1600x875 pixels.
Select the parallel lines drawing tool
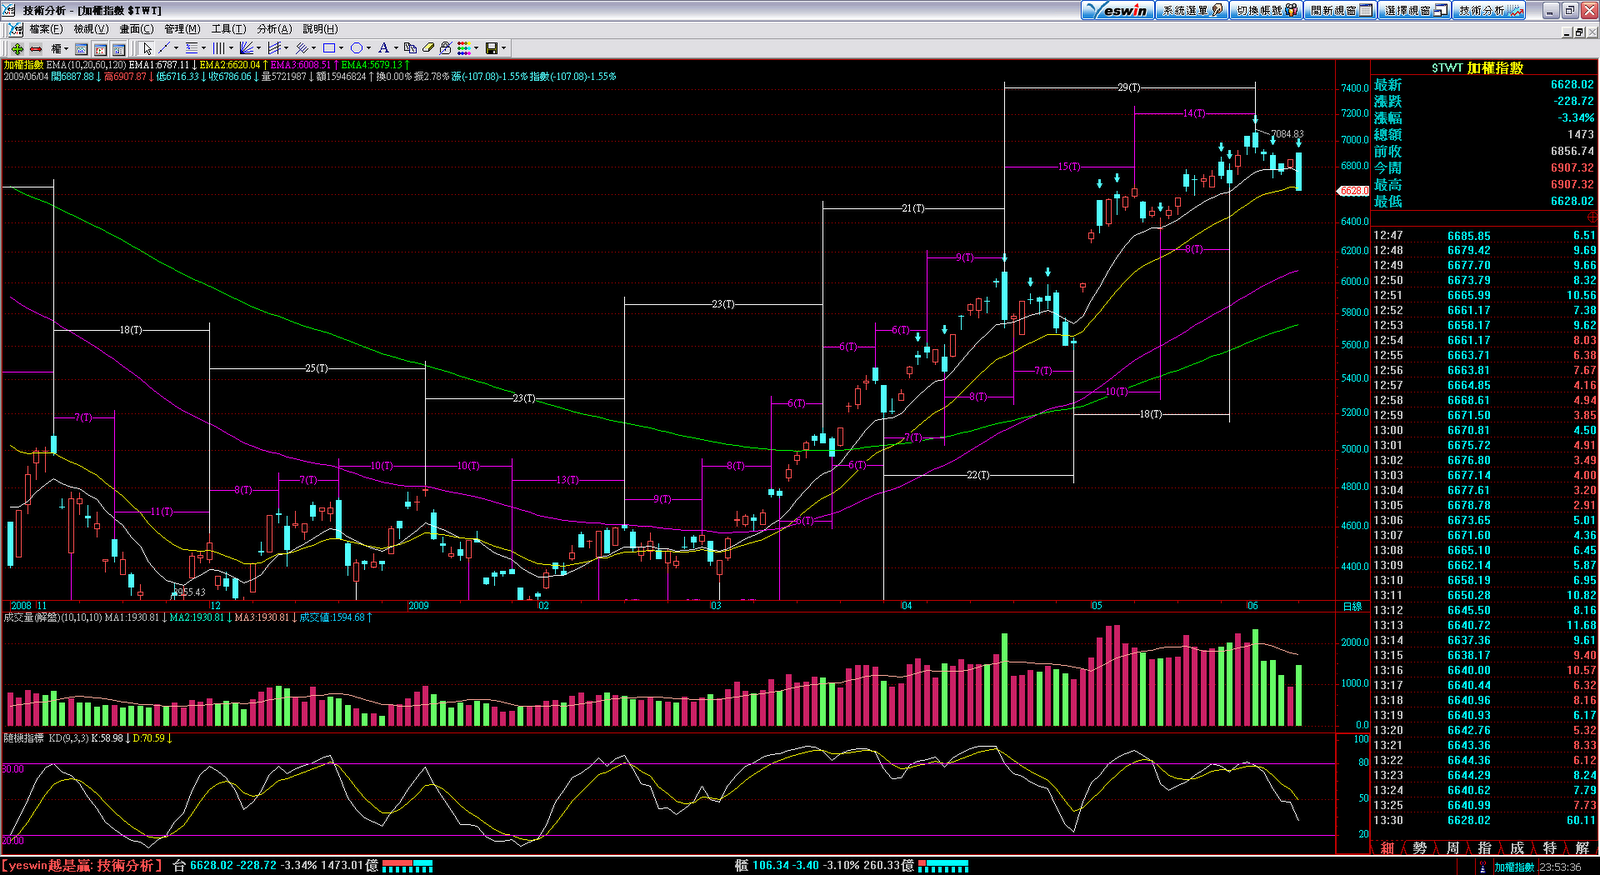[301, 48]
